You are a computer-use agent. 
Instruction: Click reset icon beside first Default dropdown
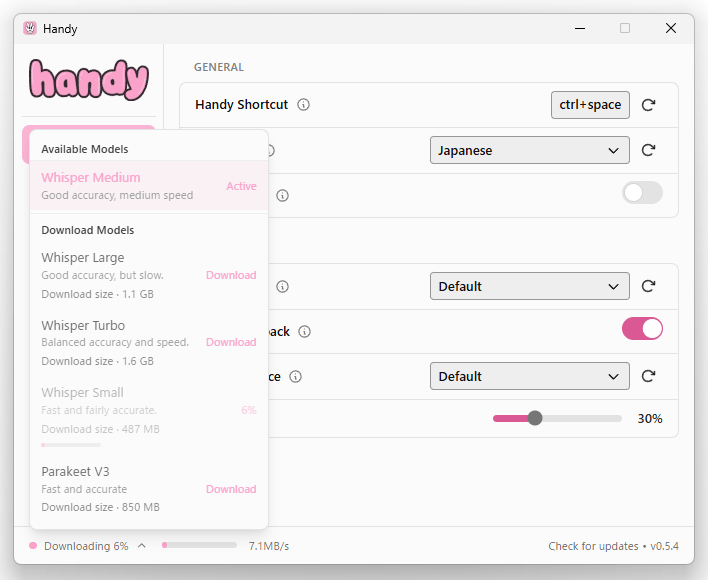coord(648,286)
